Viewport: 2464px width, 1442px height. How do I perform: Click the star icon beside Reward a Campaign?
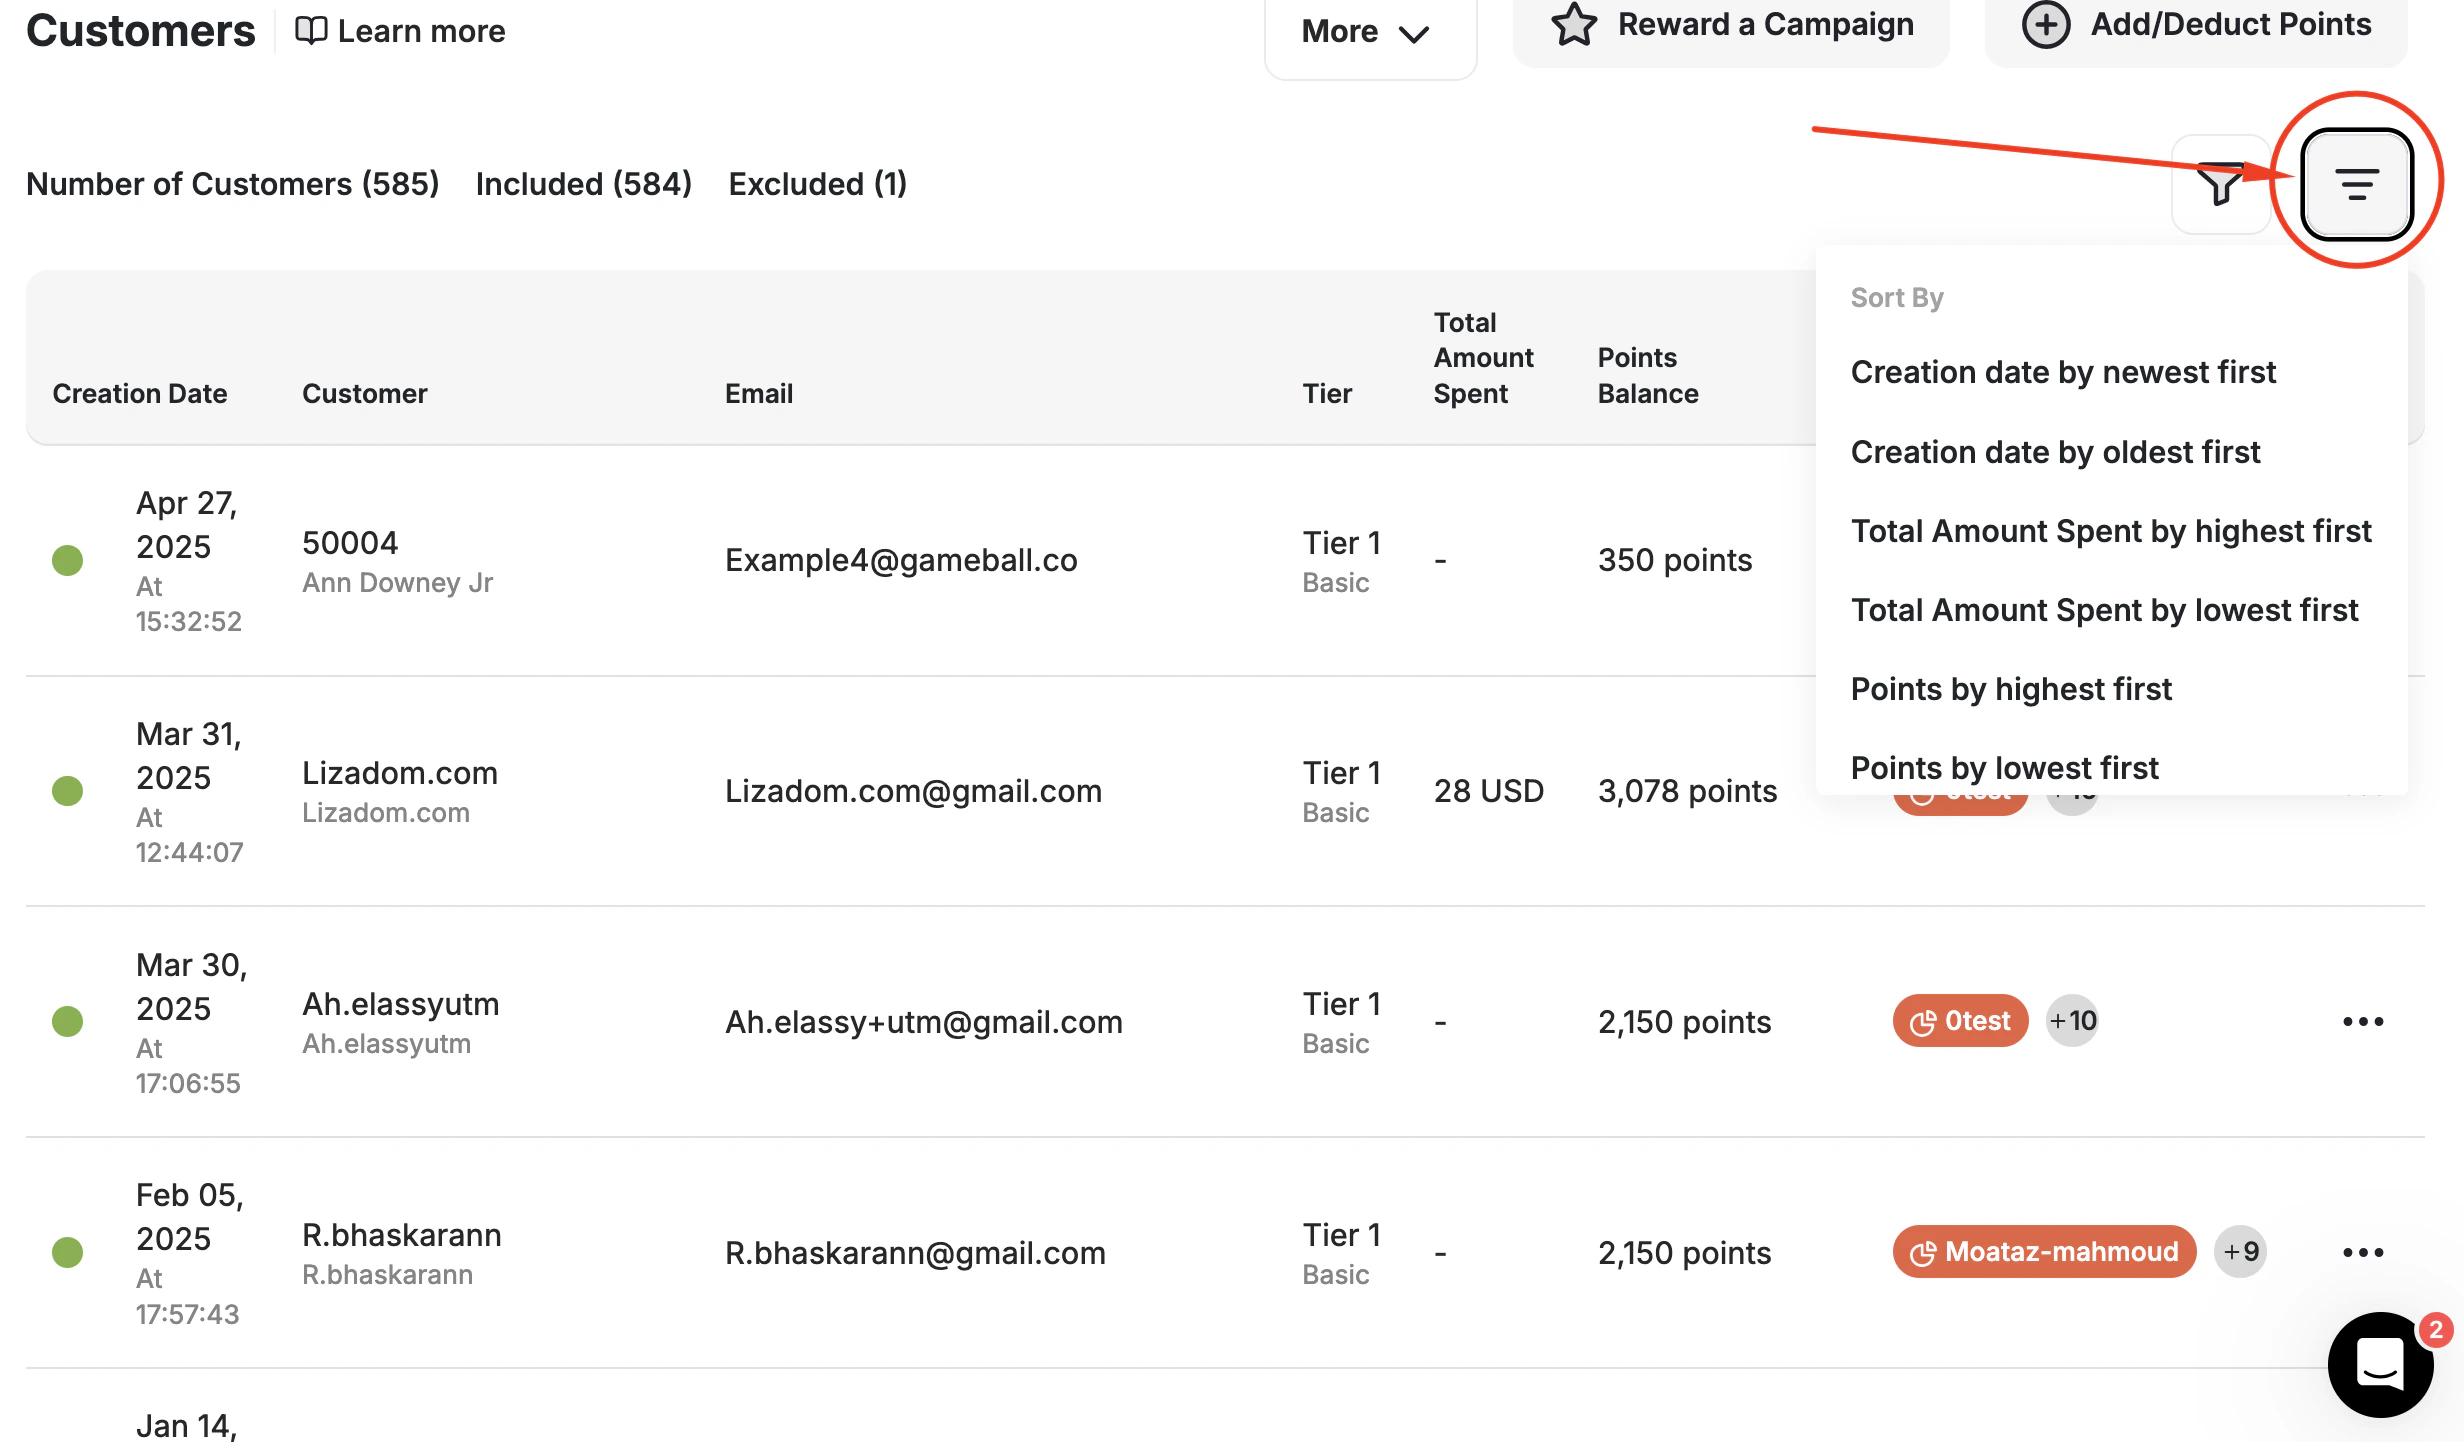[1573, 25]
